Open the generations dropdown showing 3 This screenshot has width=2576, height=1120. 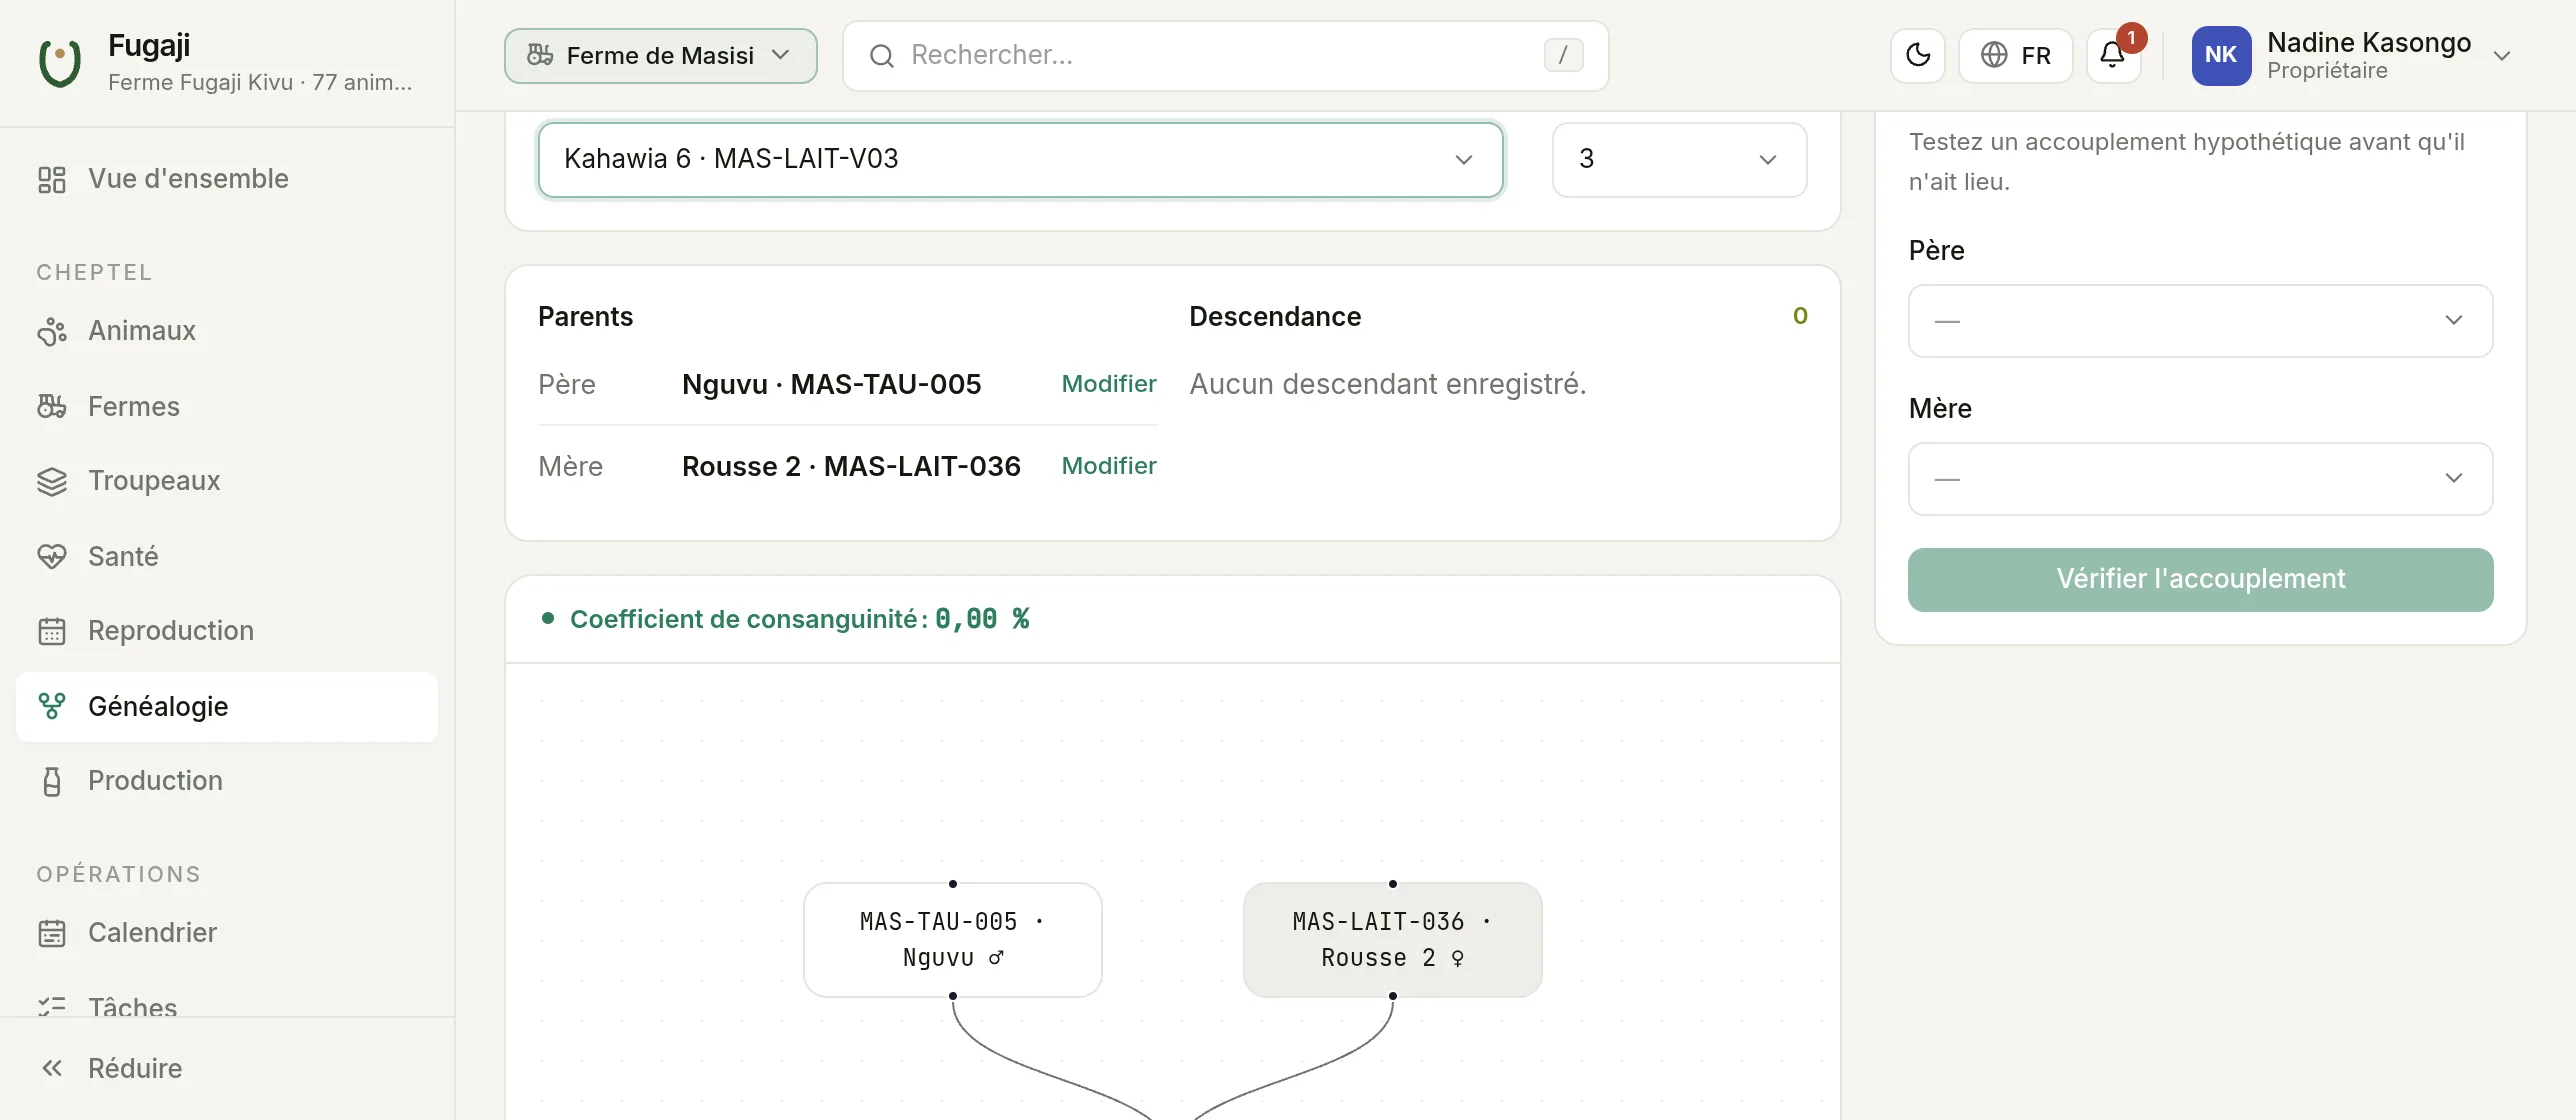click(x=1679, y=159)
